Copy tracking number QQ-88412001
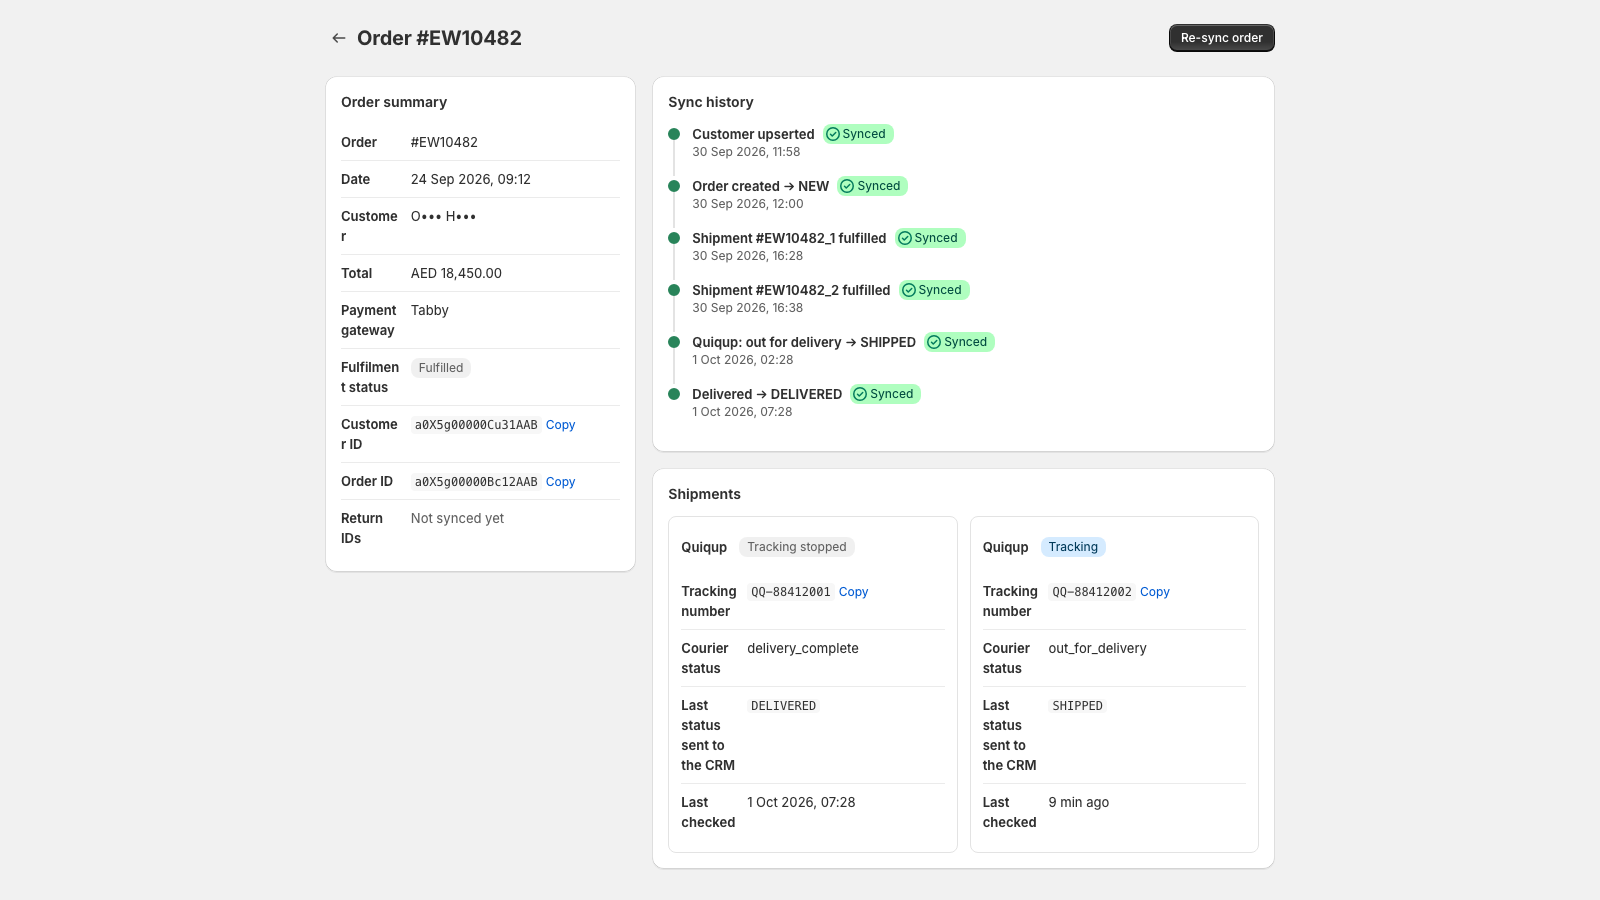Screen dimensions: 1600x900 853,592
